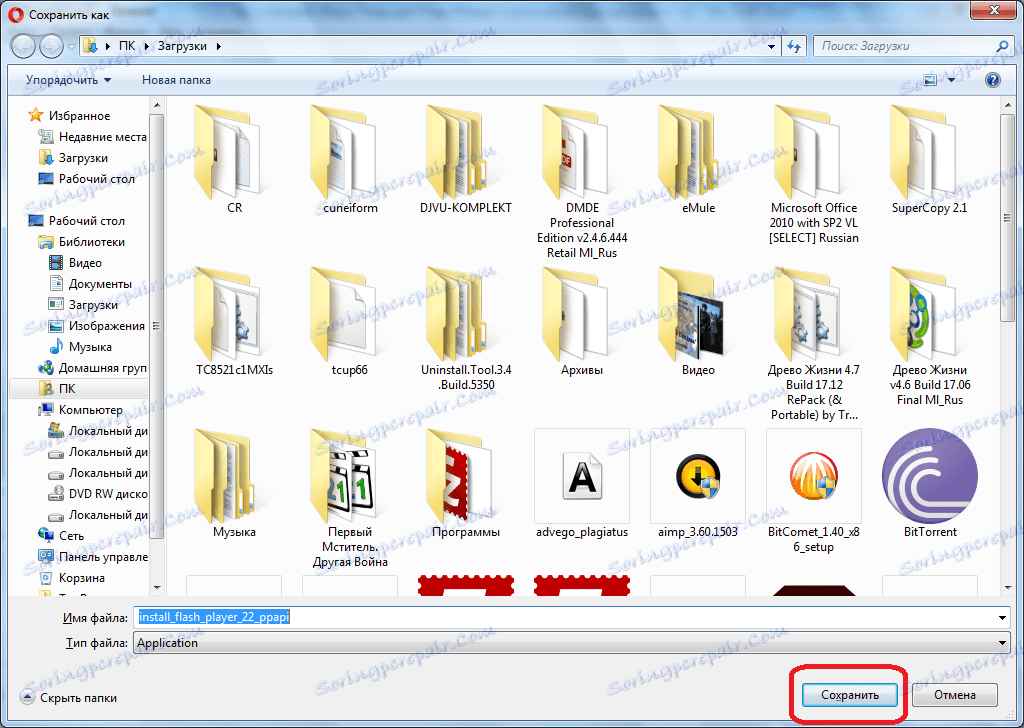
Task: Click the Back navigation arrow
Action: click(x=24, y=46)
